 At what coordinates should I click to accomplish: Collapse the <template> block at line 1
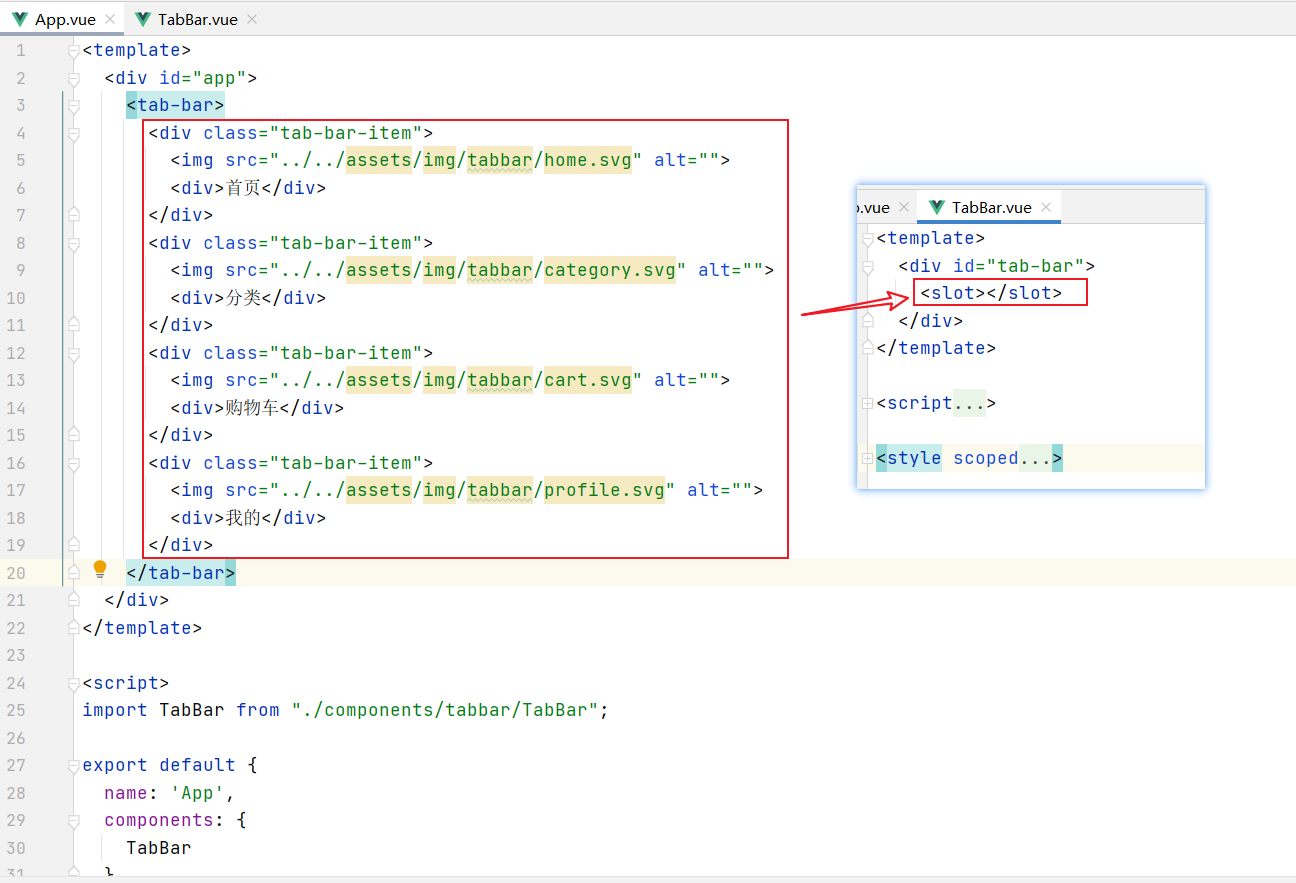point(73,50)
